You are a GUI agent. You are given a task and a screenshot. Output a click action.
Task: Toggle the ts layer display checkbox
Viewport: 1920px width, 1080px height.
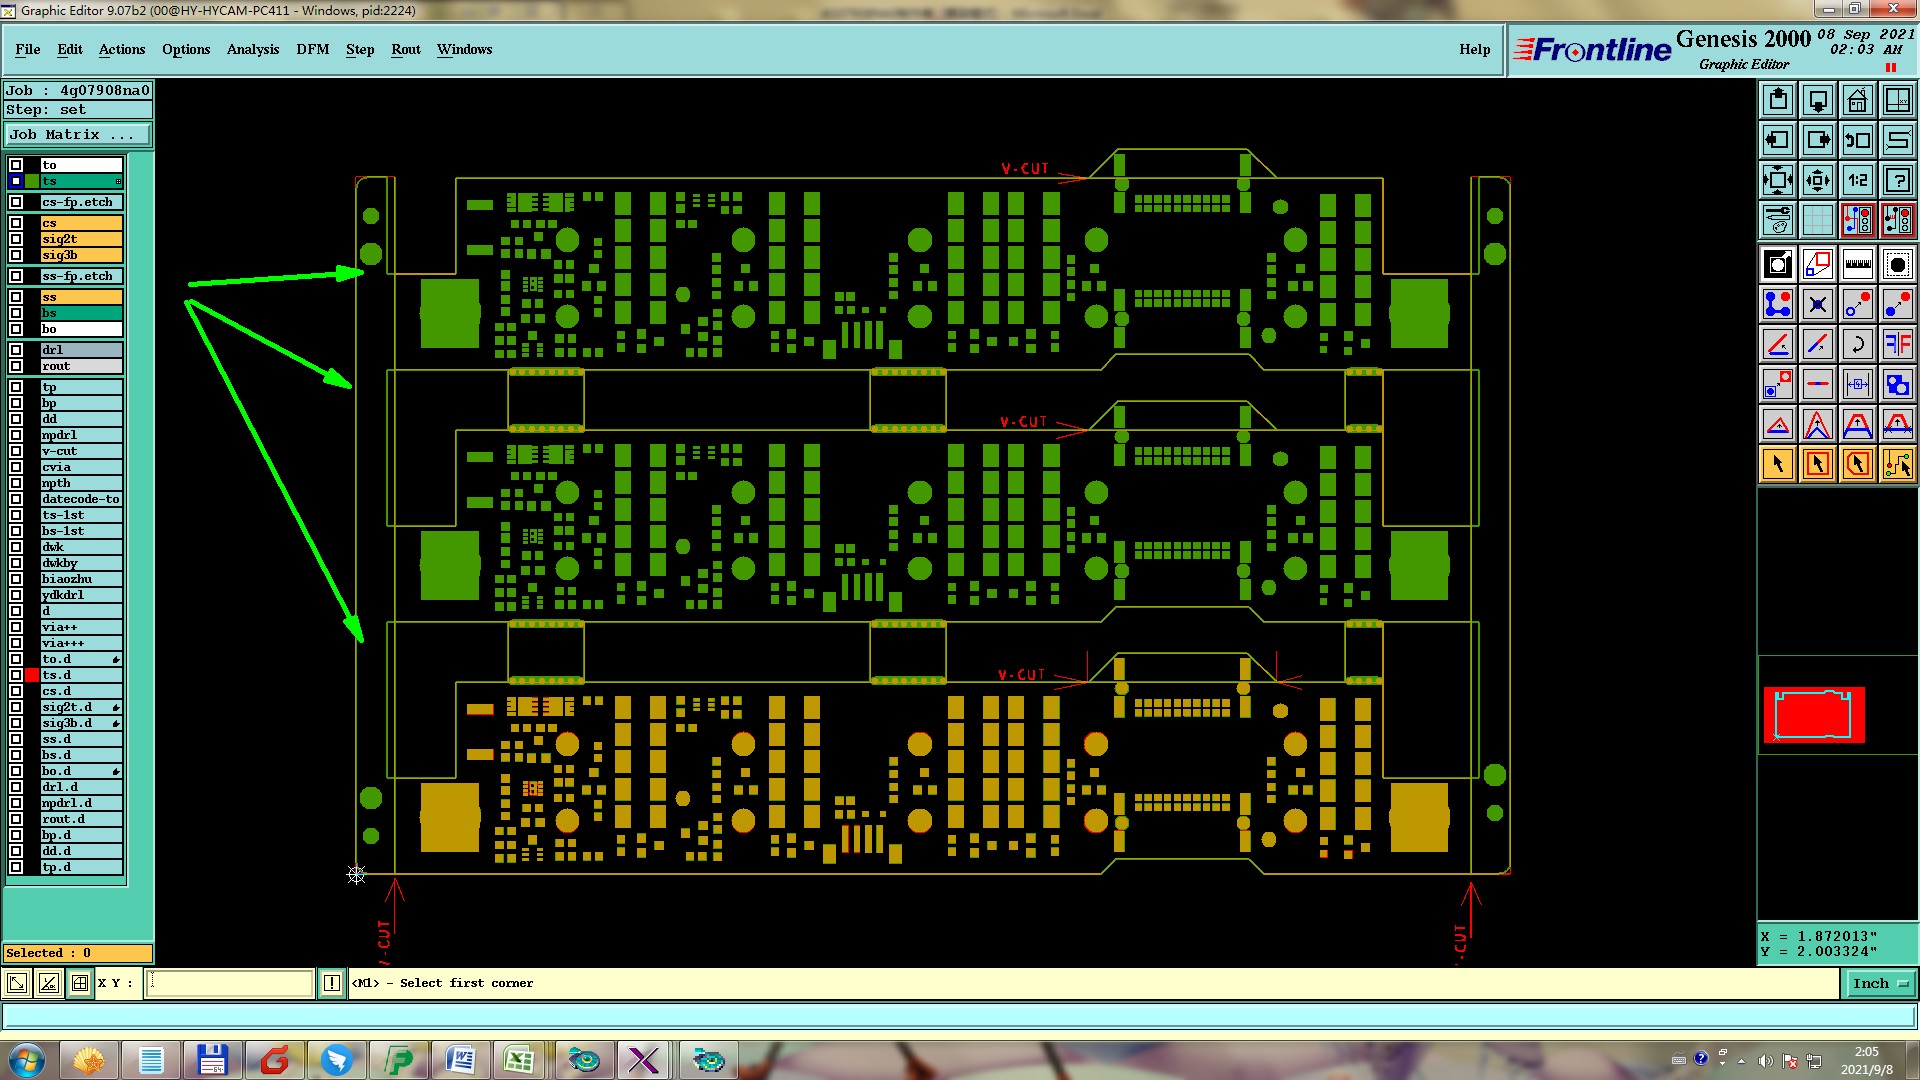pos(16,181)
